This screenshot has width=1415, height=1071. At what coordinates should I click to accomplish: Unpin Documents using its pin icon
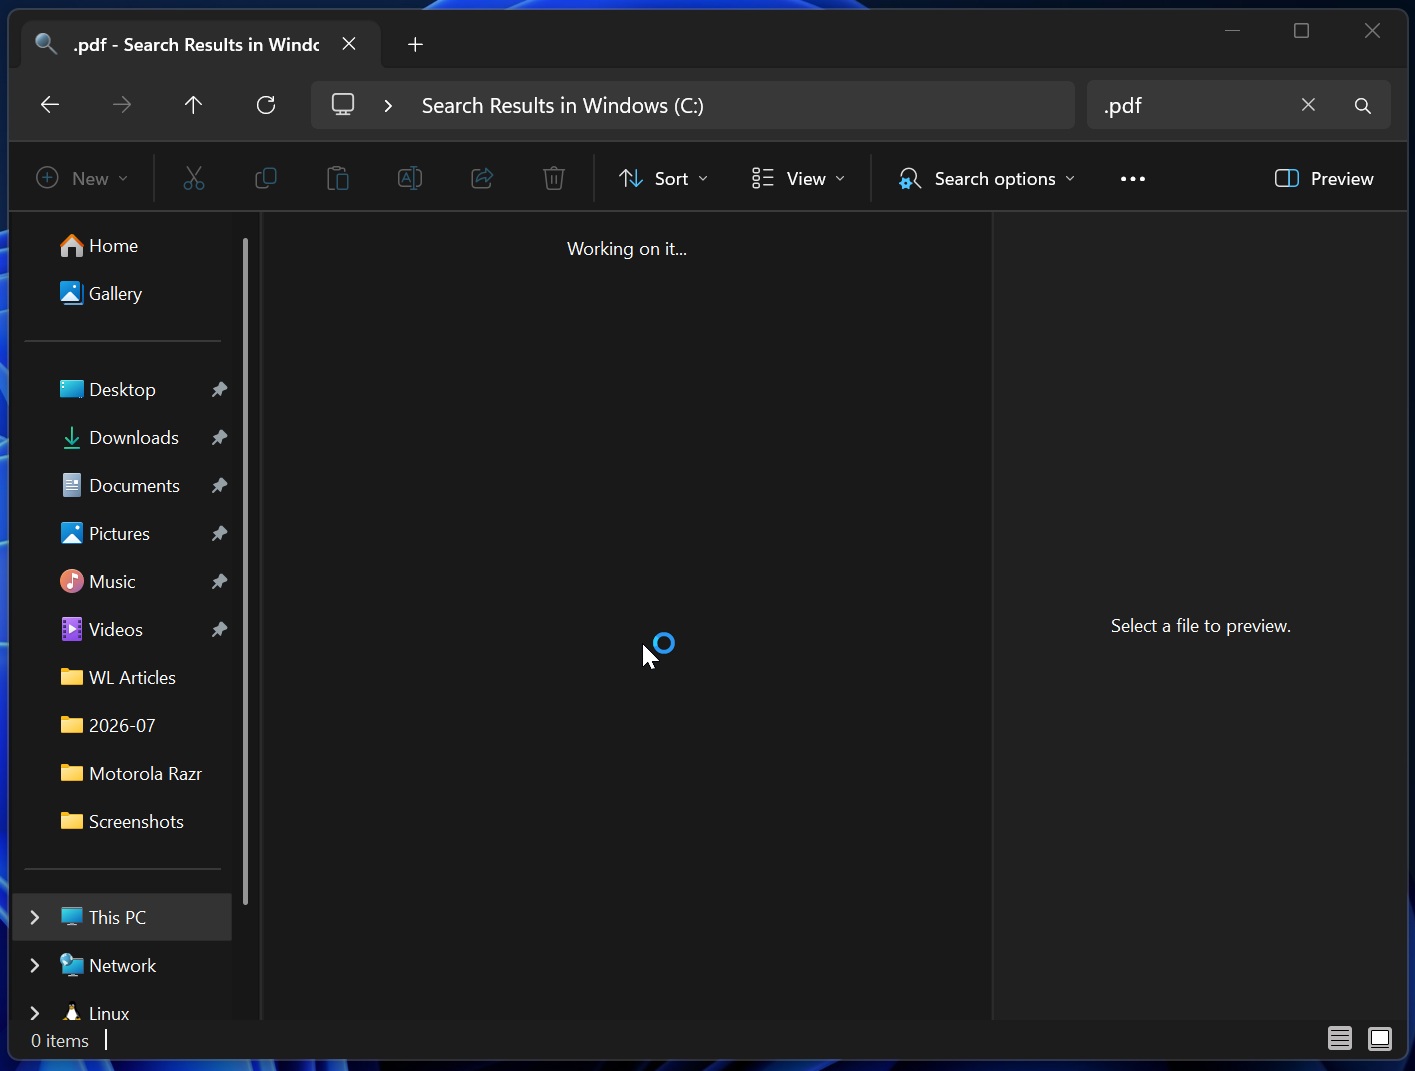(x=219, y=485)
